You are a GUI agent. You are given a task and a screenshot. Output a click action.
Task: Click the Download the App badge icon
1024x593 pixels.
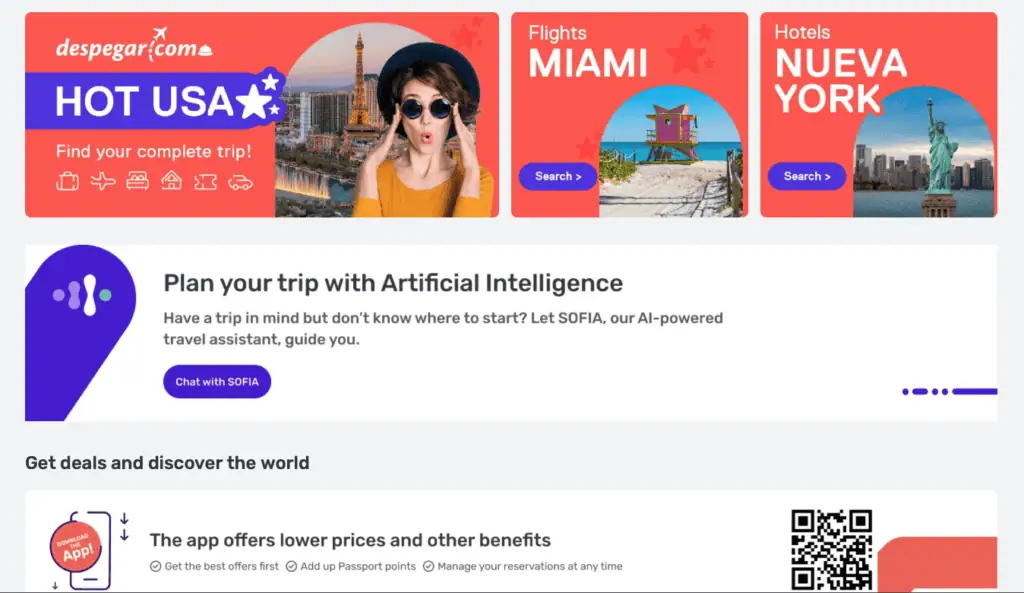[76, 547]
